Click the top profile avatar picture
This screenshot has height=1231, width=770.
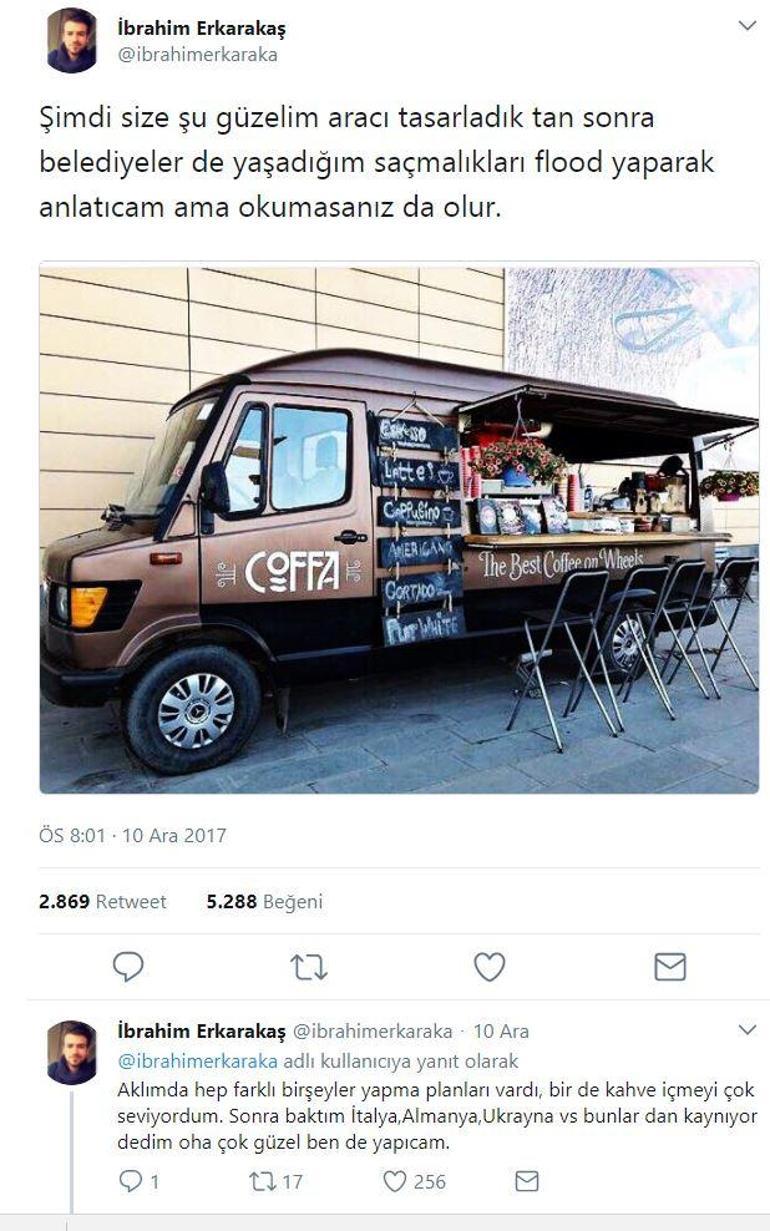point(72,40)
